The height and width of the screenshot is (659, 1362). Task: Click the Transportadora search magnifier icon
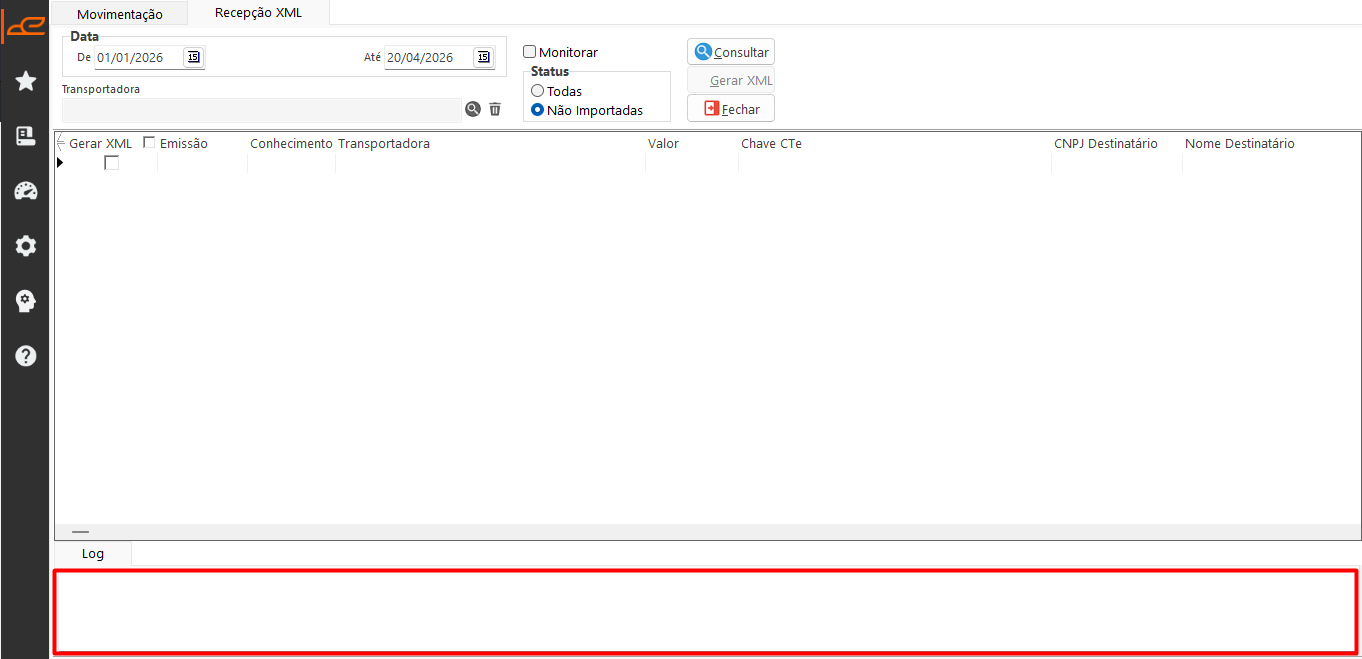click(x=473, y=109)
